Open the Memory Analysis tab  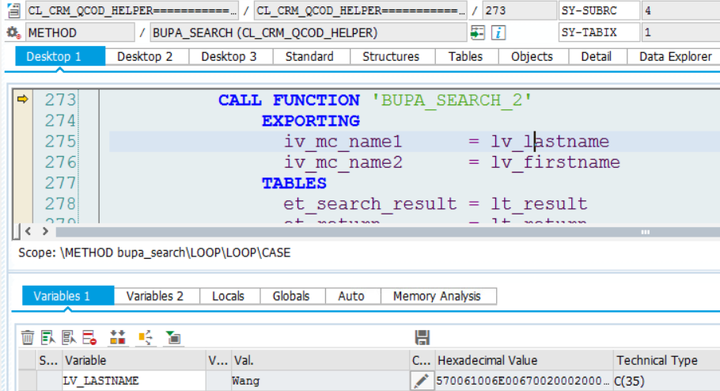[x=437, y=296]
